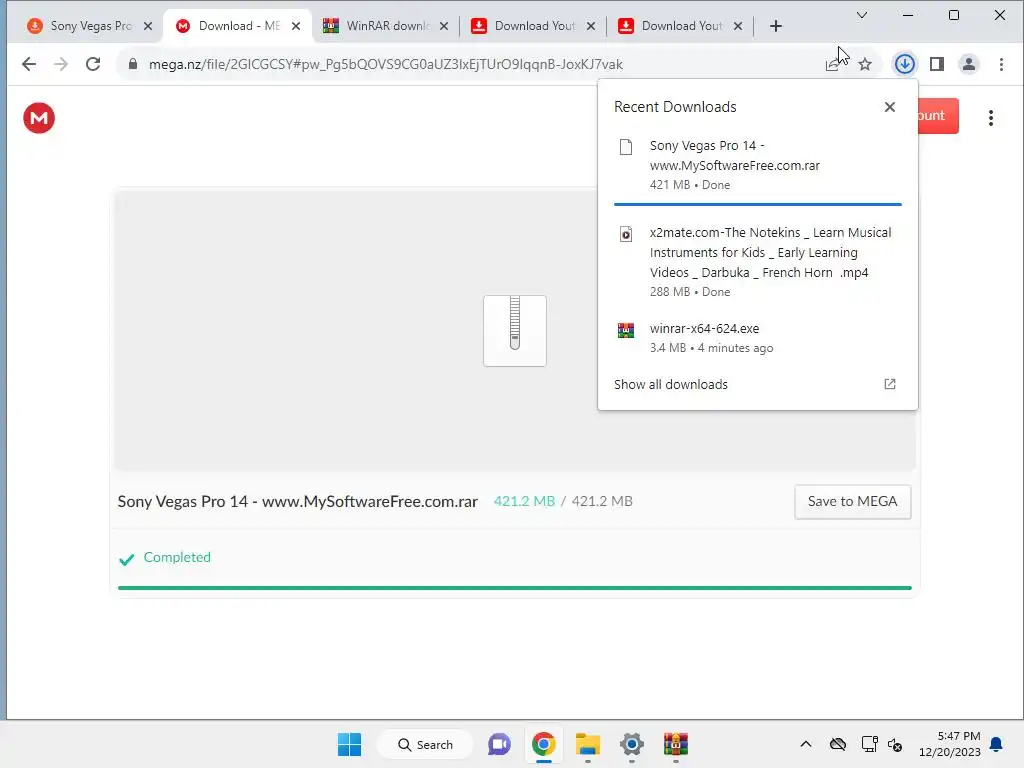Click the lock site info icon

(133, 64)
